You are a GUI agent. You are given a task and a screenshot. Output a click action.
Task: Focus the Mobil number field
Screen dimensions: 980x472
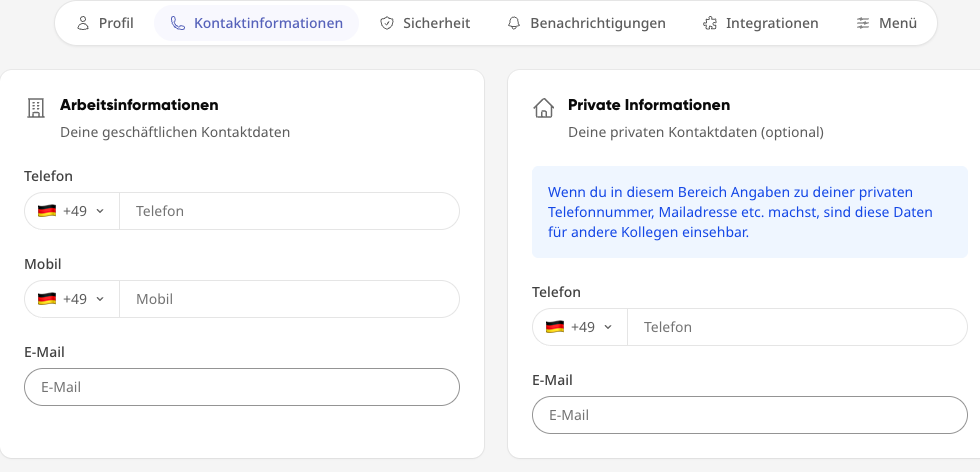[x=289, y=299]
